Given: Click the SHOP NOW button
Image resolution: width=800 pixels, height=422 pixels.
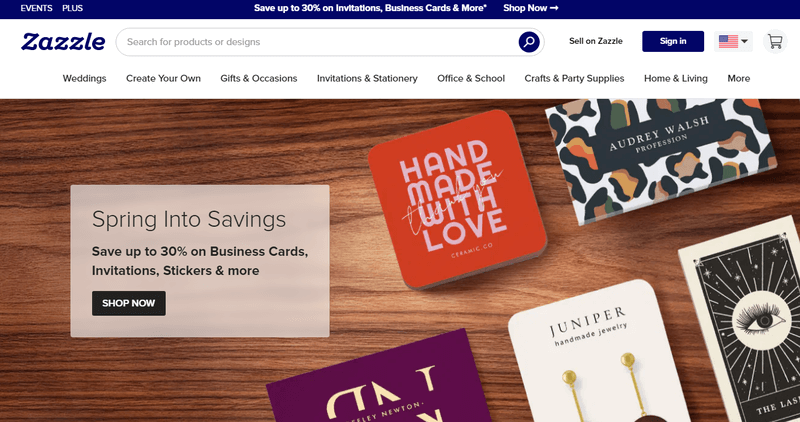Looking at the screenshot, I should point(129,303).
